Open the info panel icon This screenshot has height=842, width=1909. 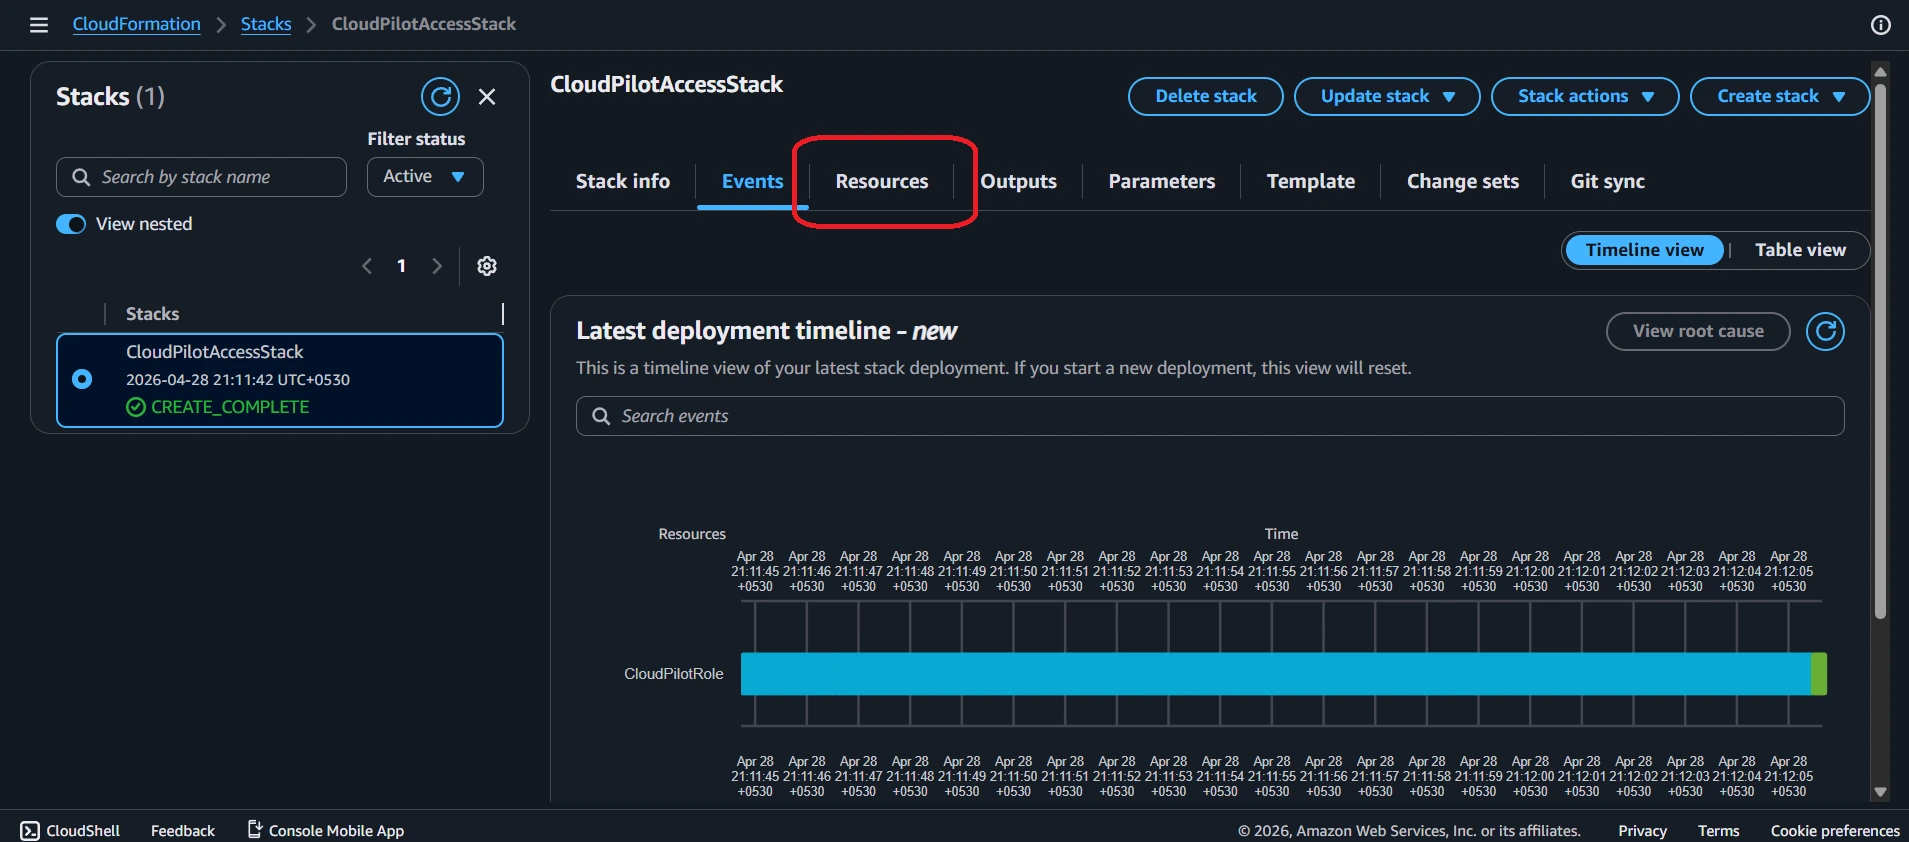pos(1881,25)
